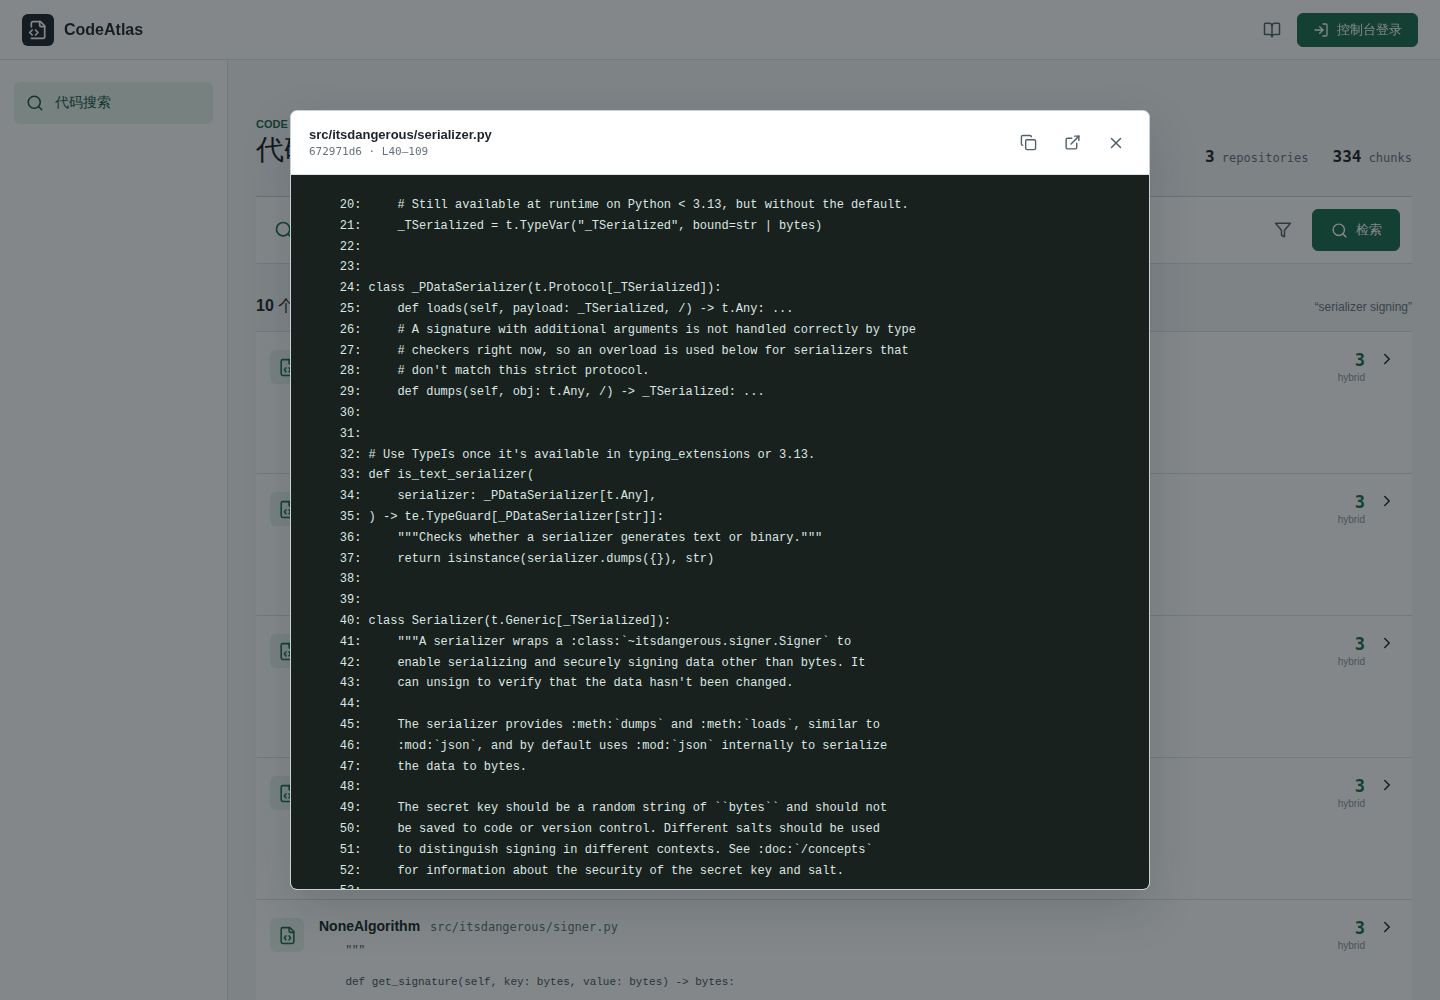This screenshot has width=1440, height=1000.
Task: Click the 334 chunks counter
Action: [x=1372, y=157]
